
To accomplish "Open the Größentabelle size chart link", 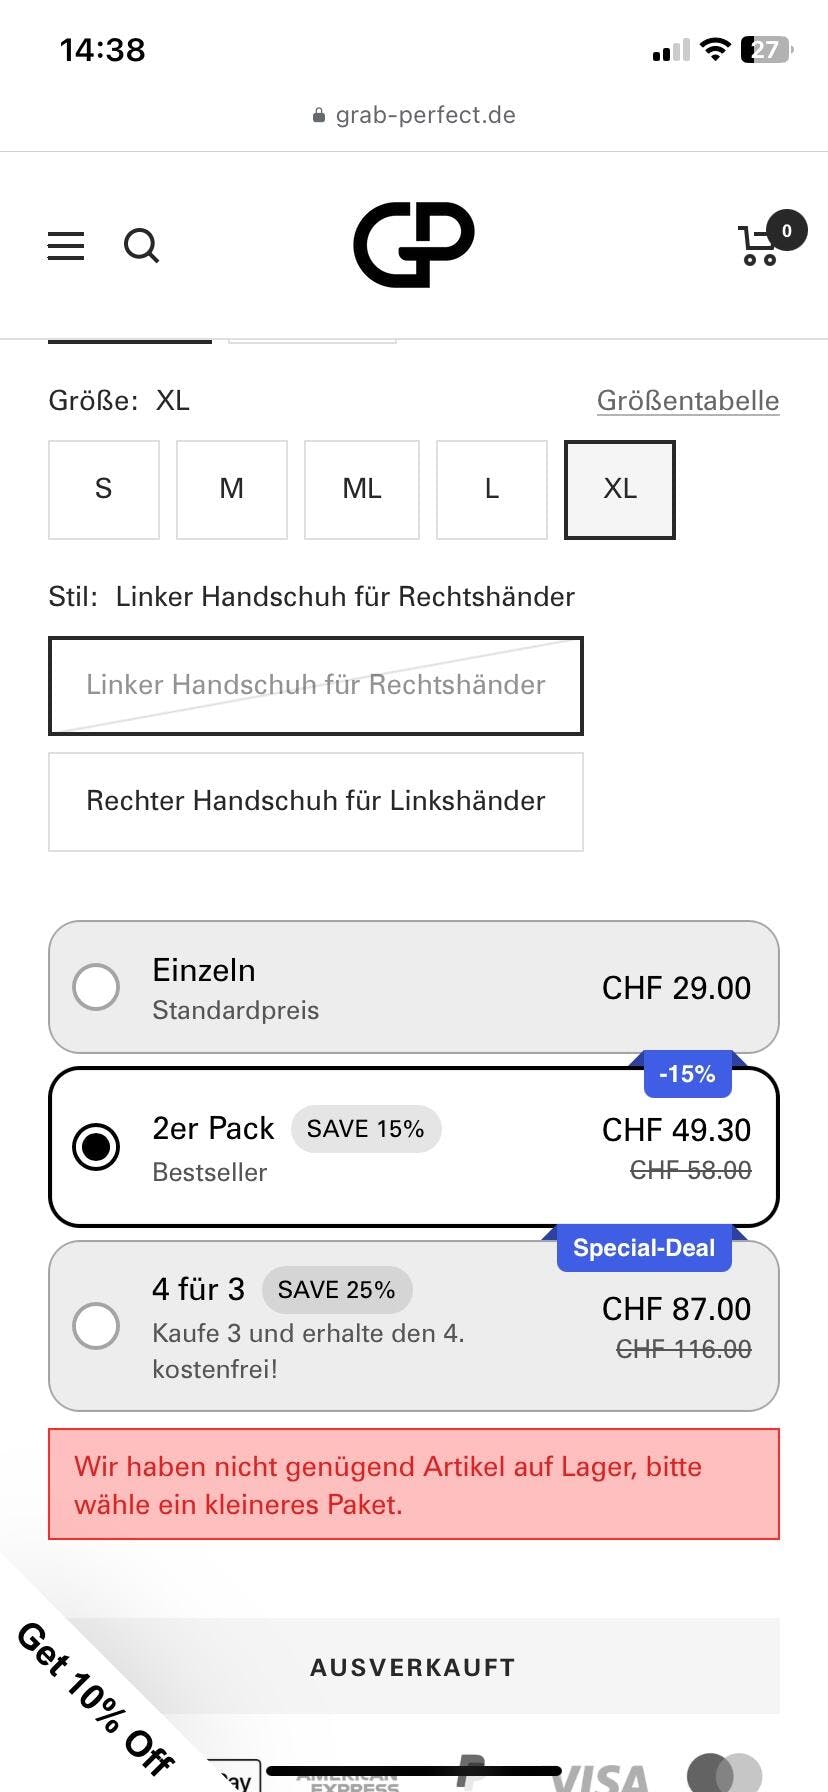I will (688, 401).
